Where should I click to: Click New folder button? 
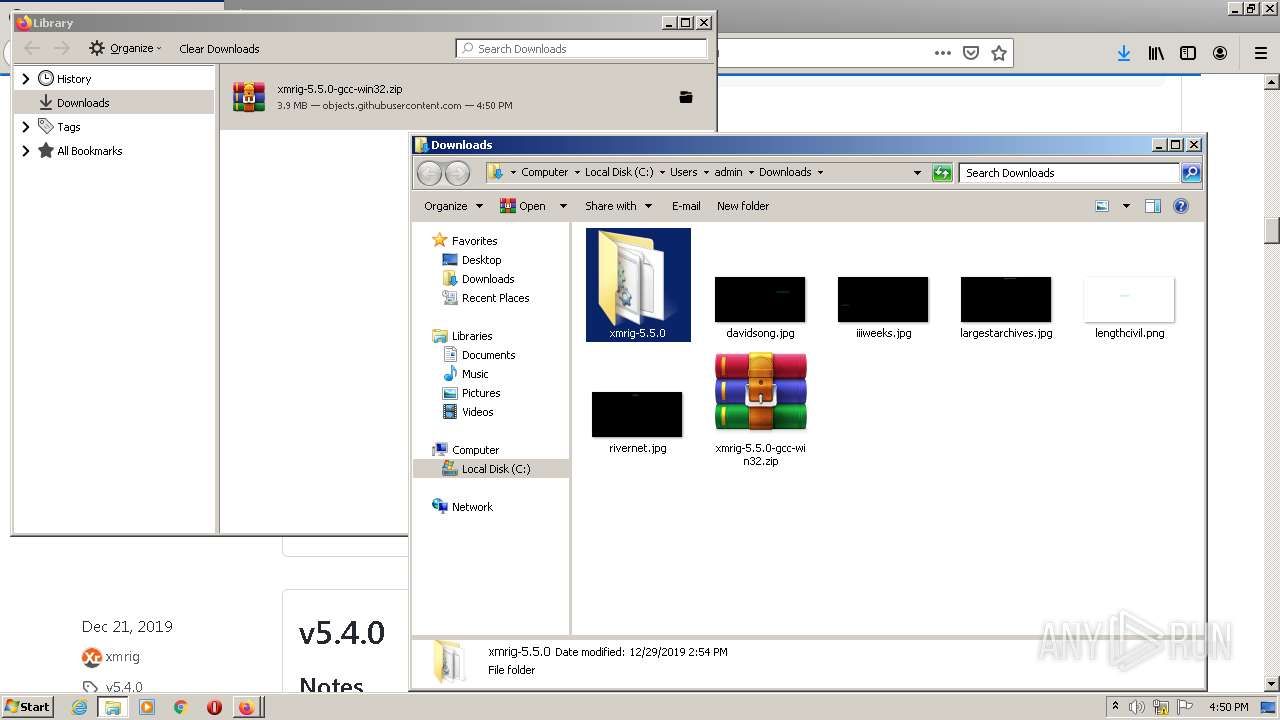click(743, 206)
